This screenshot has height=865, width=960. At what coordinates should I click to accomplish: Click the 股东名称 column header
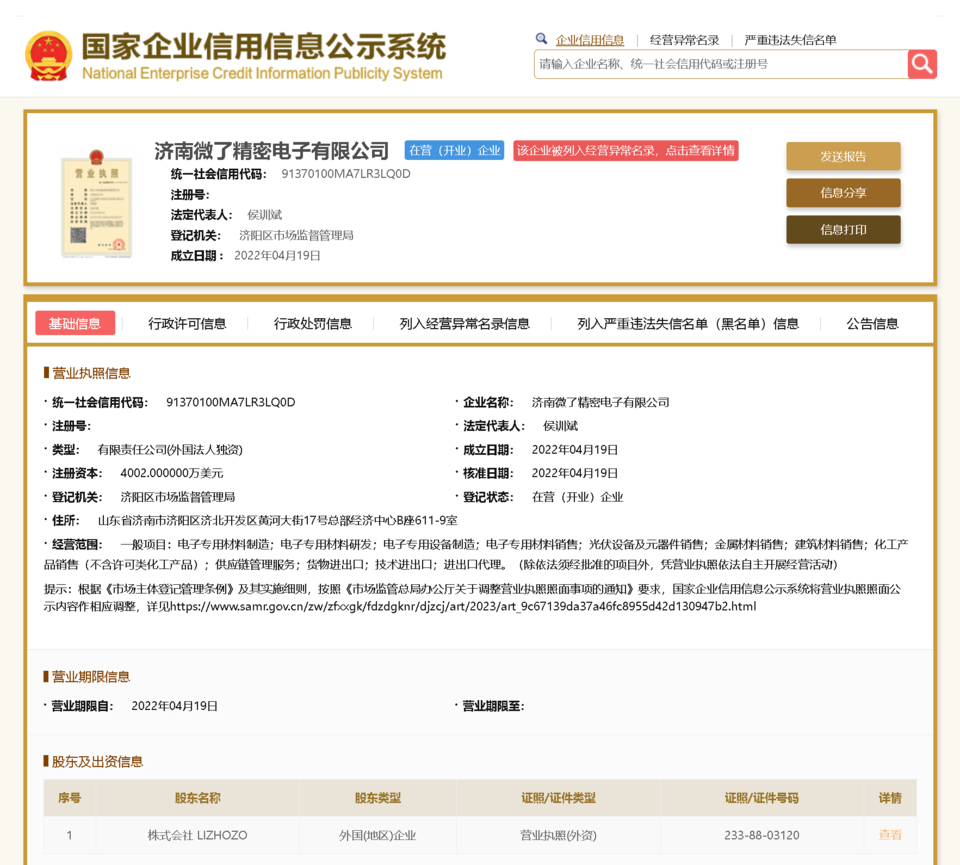point(197,798)
